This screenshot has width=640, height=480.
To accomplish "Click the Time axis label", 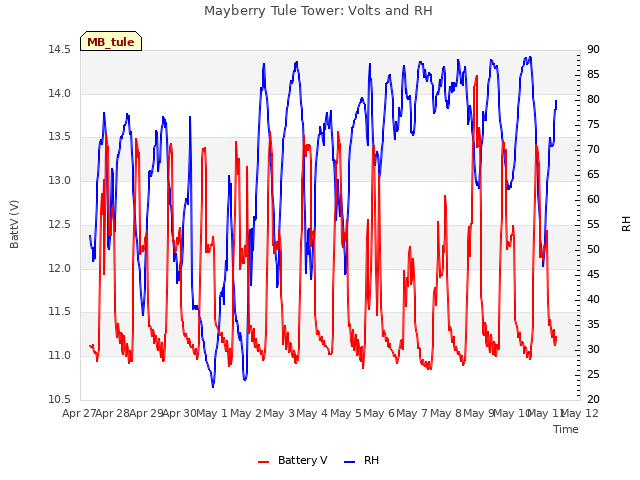I will pyautogui.click(x=566, y=429).
